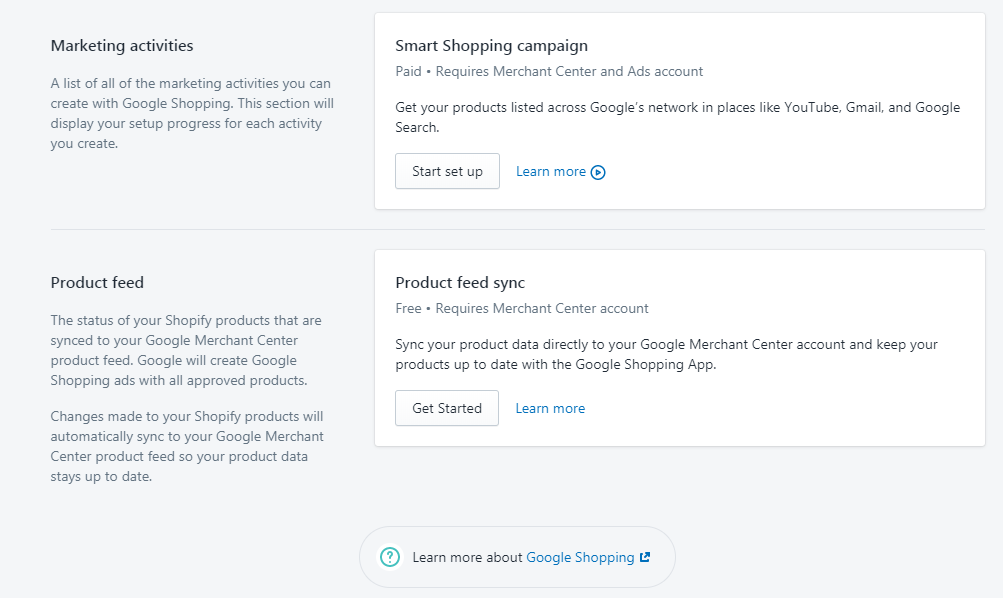Follow the Google Shopping link

click(580, 557)
